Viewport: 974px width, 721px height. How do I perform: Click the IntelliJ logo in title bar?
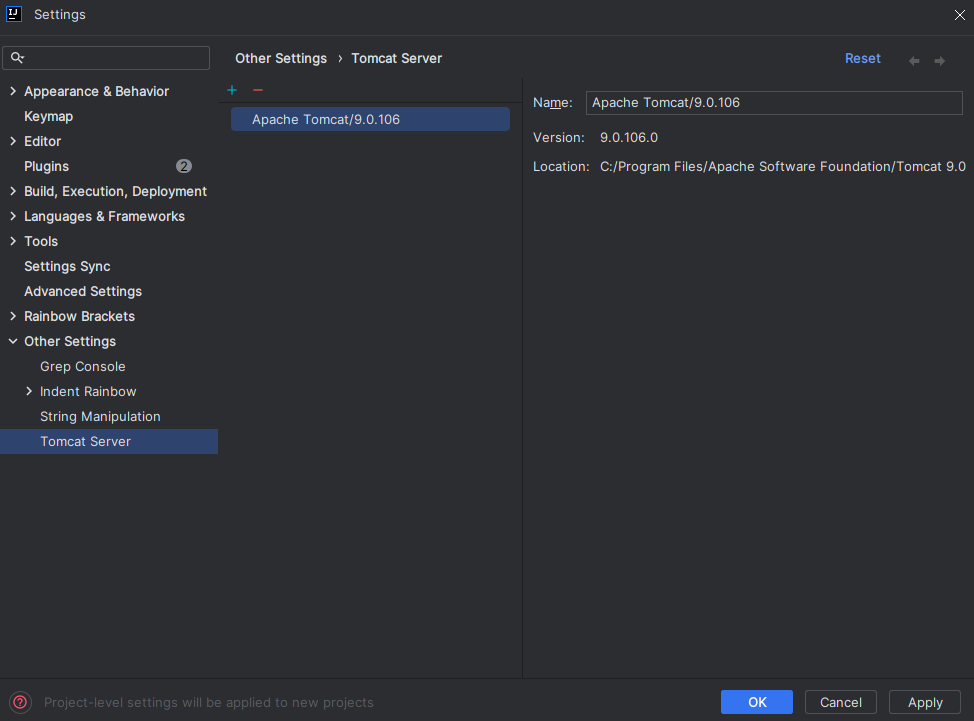pyautogui.click(x=14, y=14)
